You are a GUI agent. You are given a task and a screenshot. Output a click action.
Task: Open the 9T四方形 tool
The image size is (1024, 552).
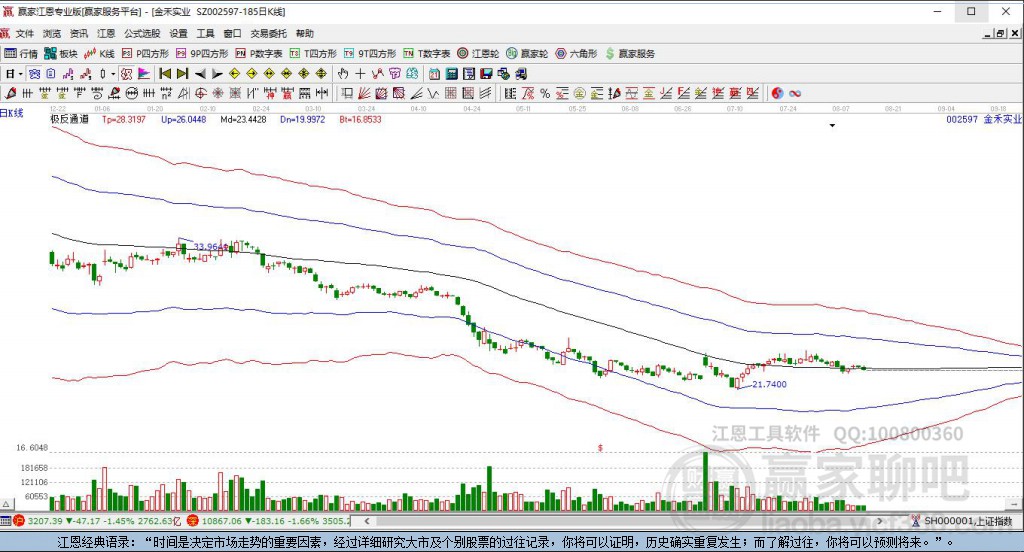[370, 54]
